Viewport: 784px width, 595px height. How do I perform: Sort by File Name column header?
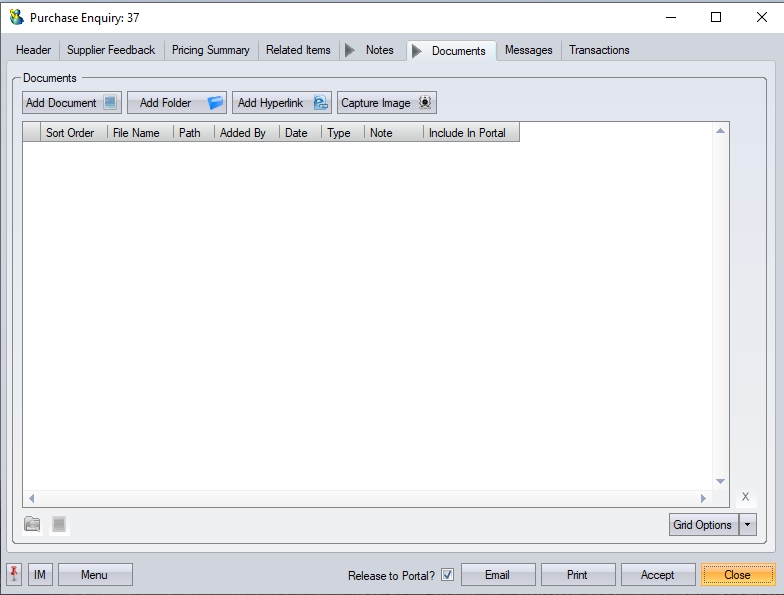(140, 133)
